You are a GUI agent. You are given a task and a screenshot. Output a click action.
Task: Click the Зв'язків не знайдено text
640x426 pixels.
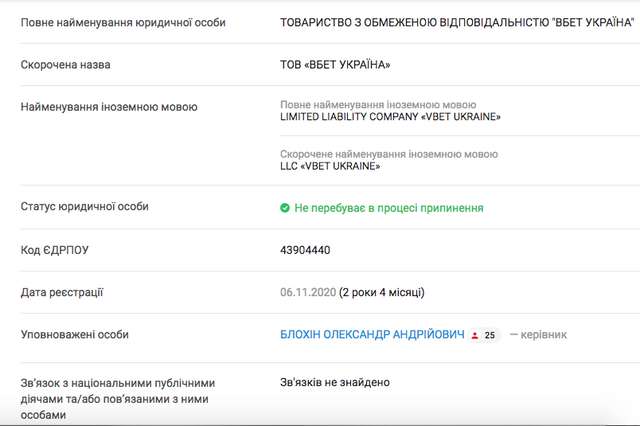click(x=335, y=382)
